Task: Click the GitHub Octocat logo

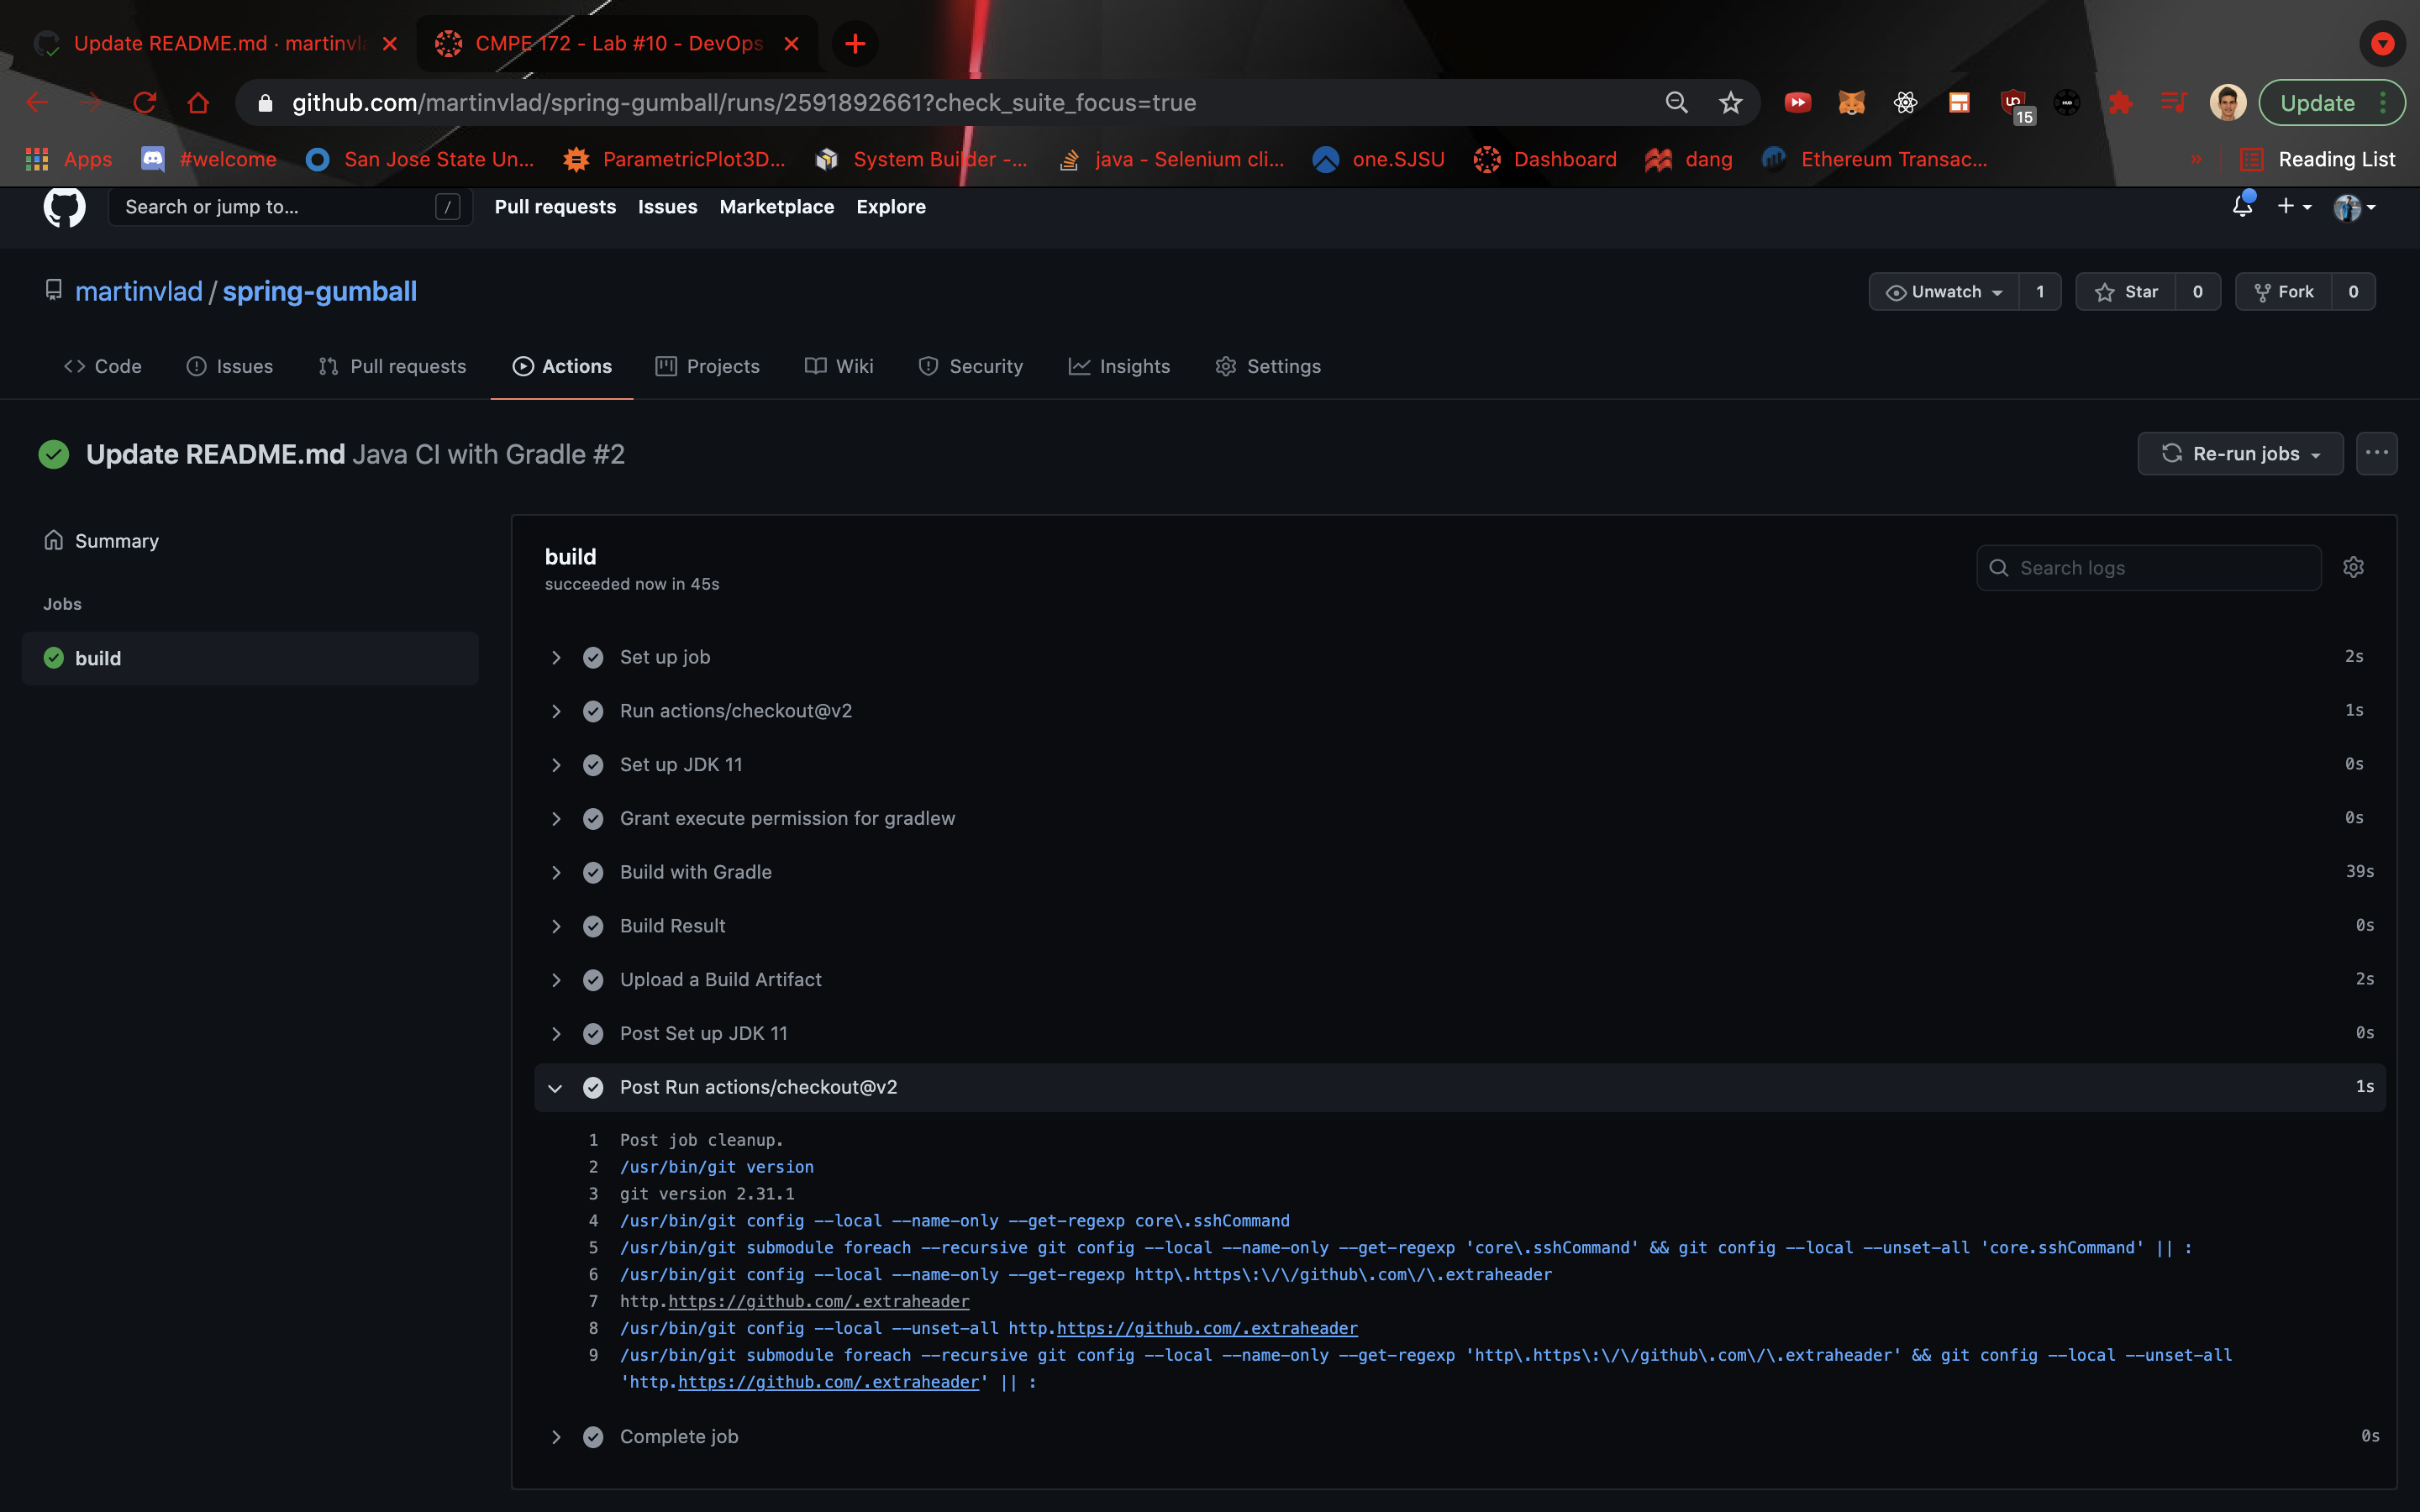Action: pyautogui.click(x=64, y=207)
